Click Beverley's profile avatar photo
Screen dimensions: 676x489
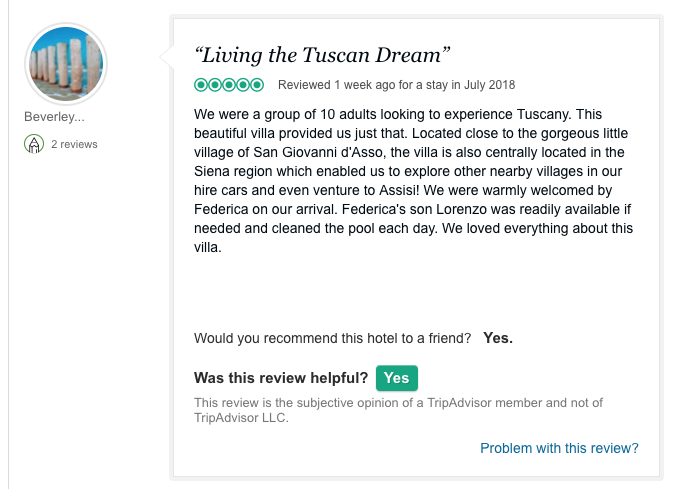point(65,63)
